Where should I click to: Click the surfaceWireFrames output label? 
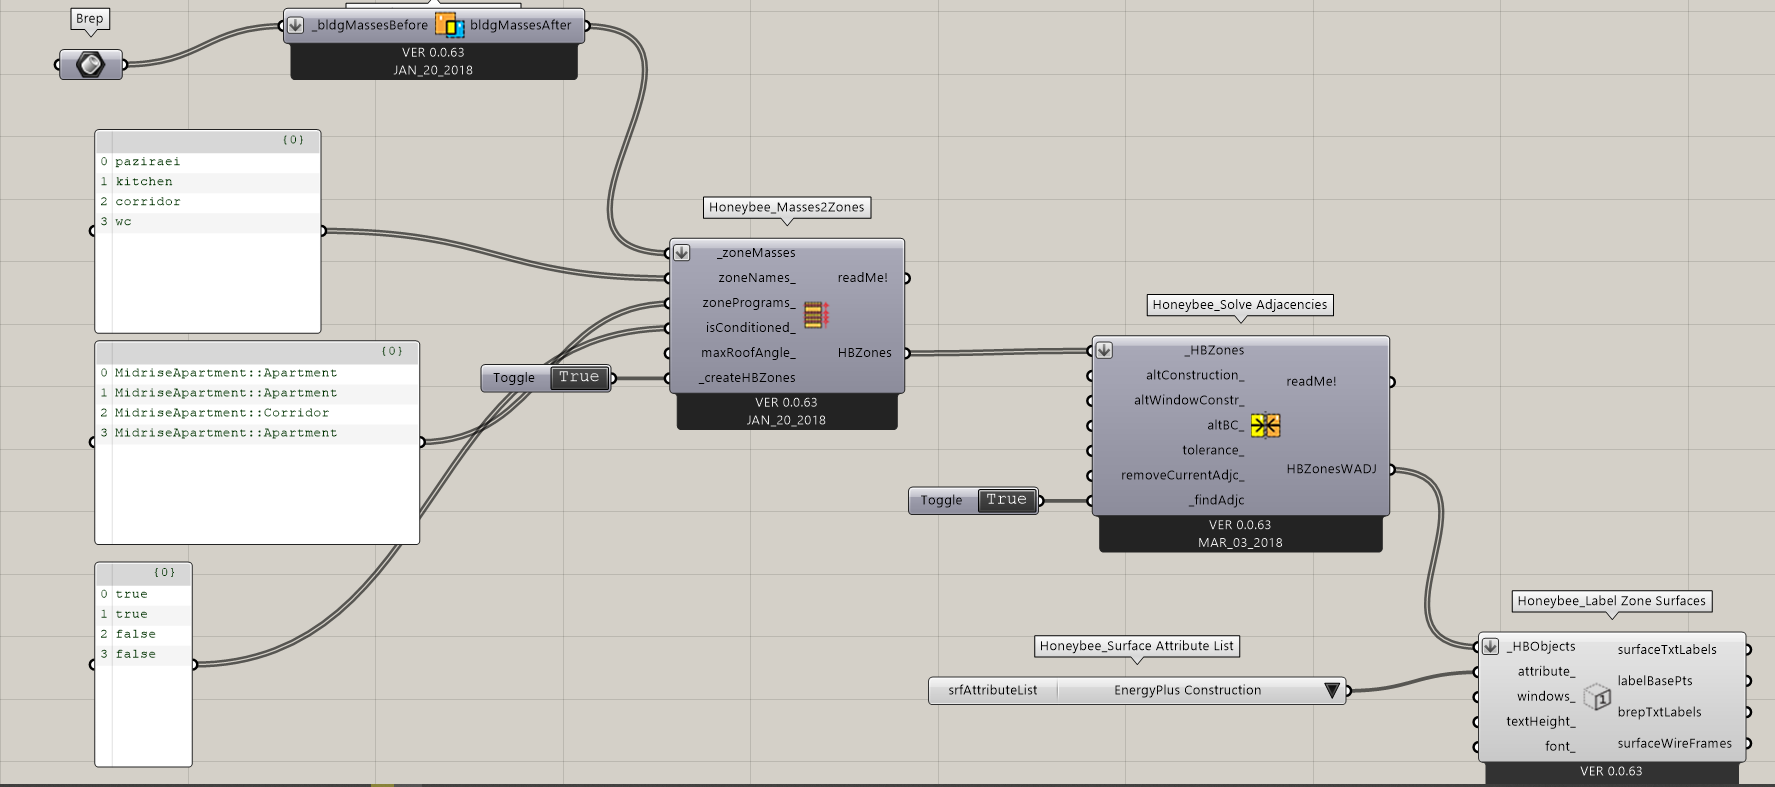(1674, 743)
